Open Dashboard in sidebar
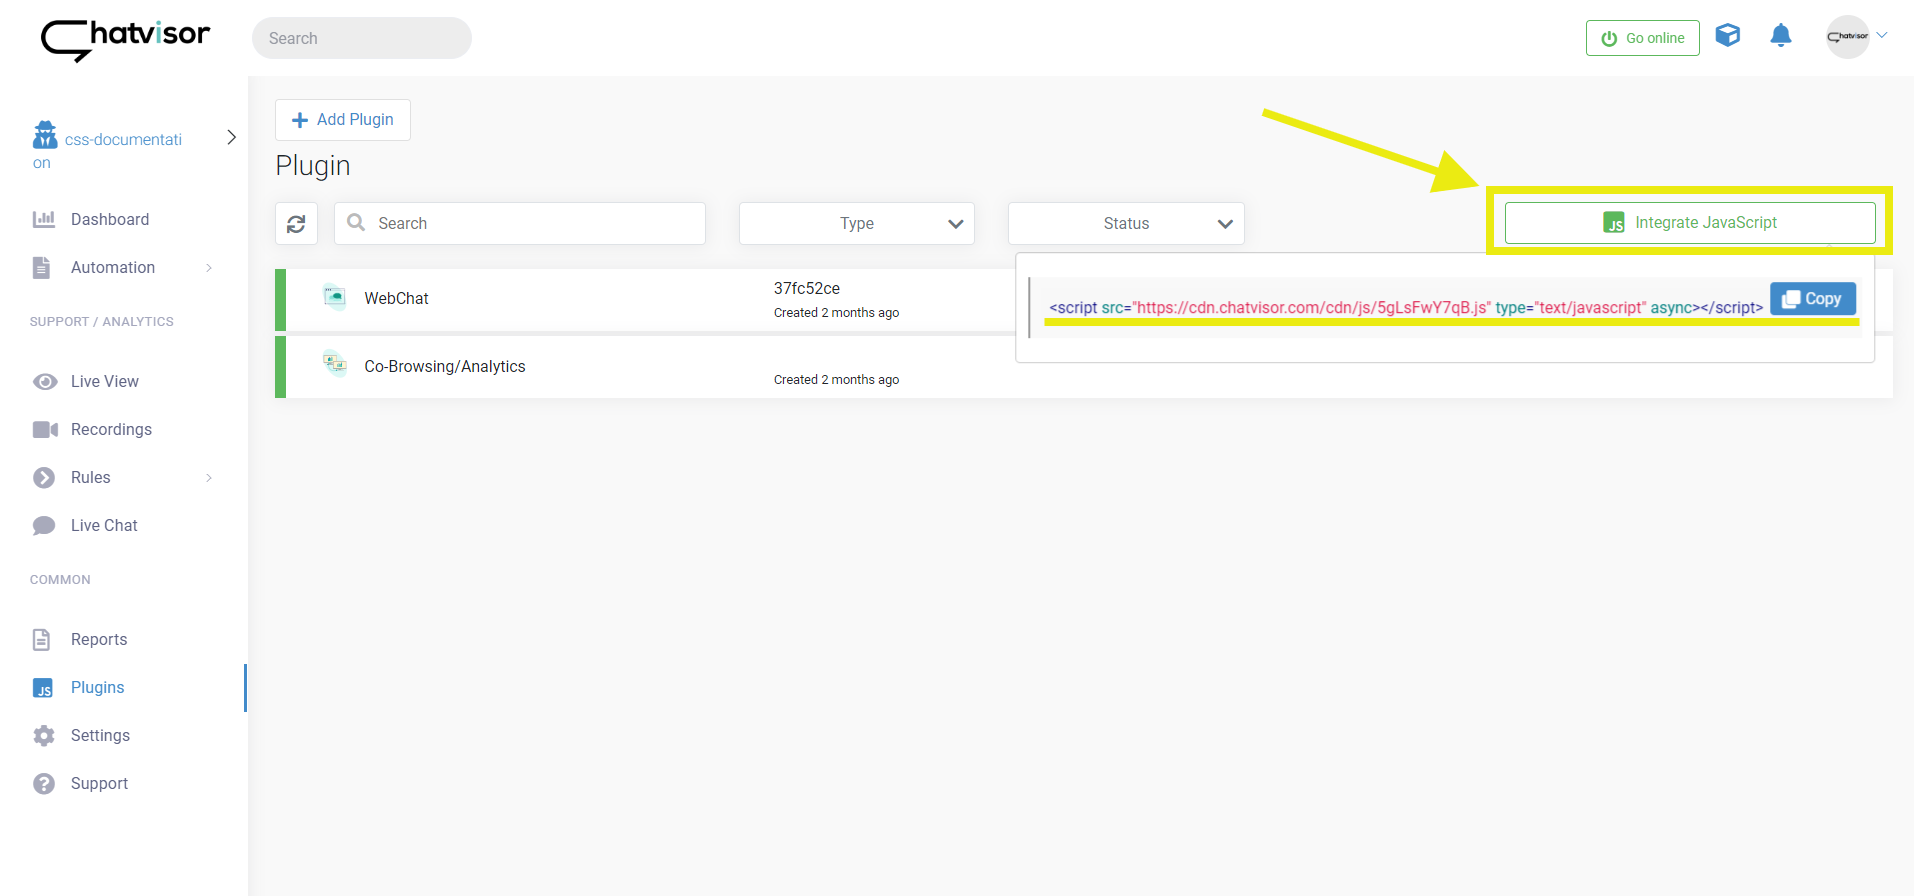Image resolution: width=1914 pixels, height=896 pixels. (x=110, y=219)
